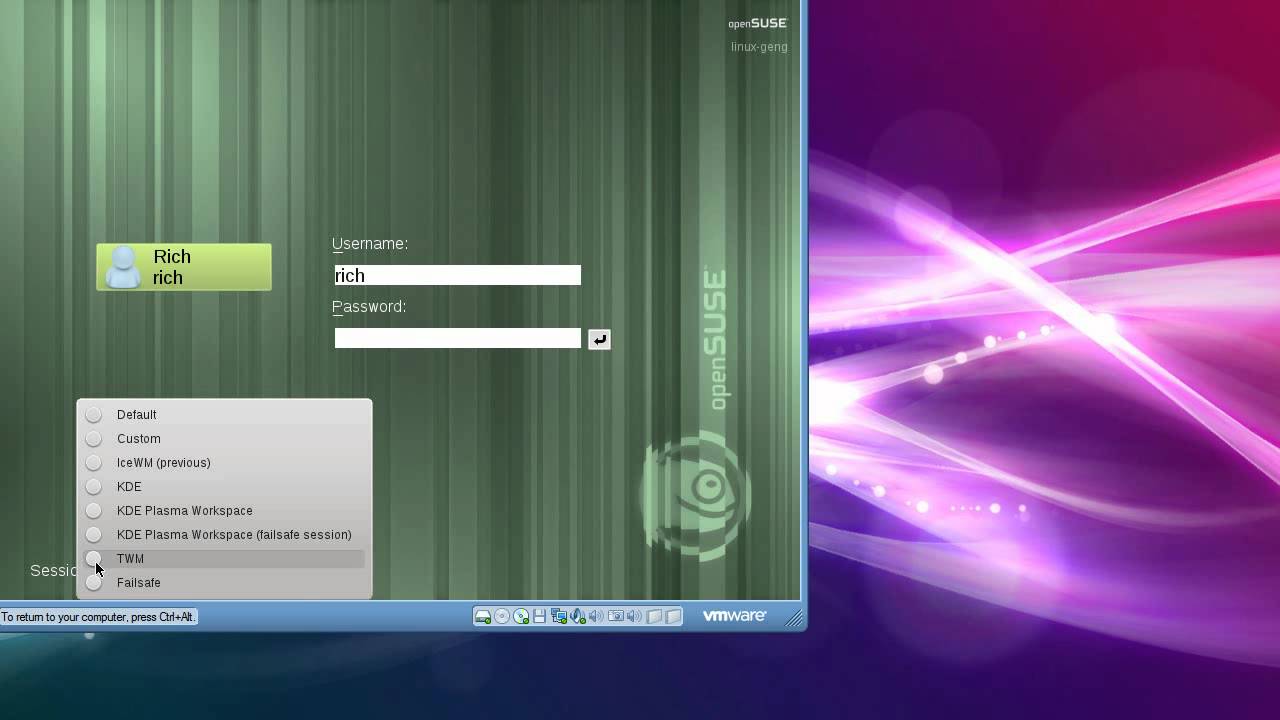Click the Username input field
1280x720 pixels.
point(458,275)
